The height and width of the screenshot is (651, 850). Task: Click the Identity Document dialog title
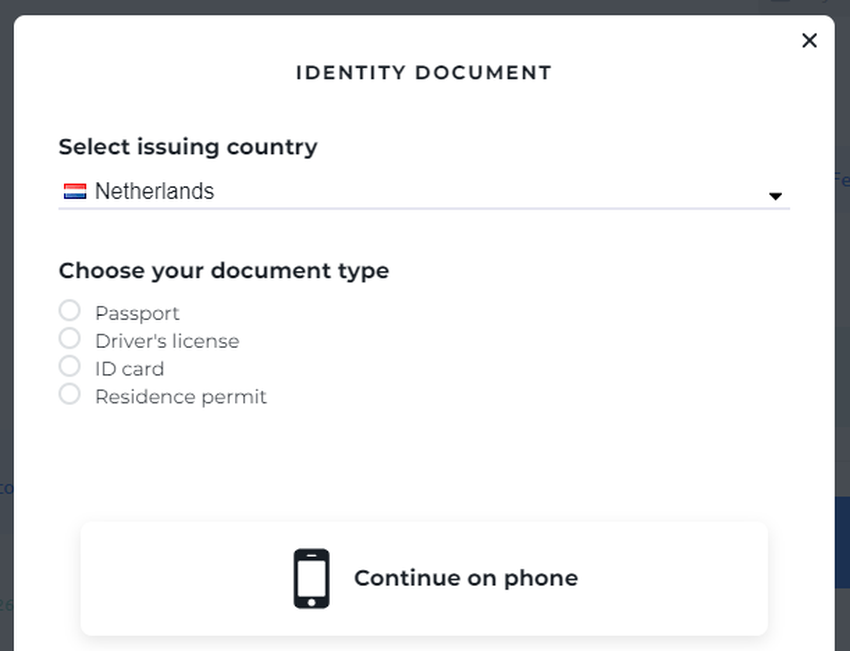[424, 73]
